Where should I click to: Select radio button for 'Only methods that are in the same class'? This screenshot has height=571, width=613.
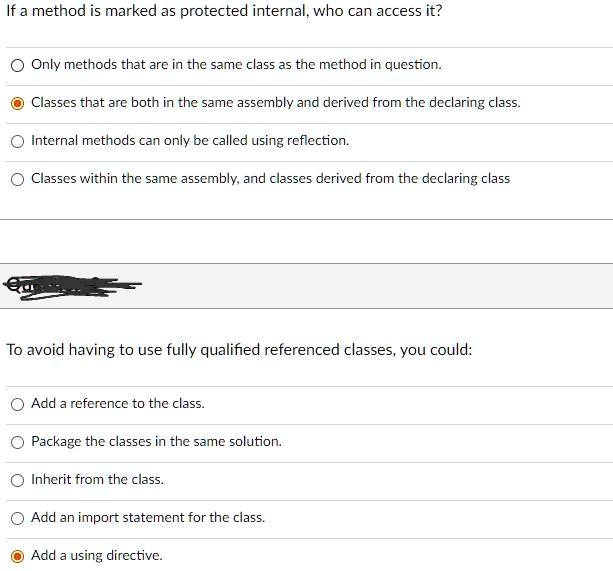(17, 65)
